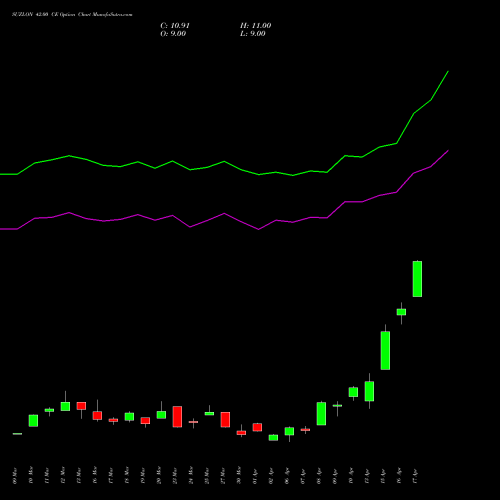Click the open value O: 9.00
The height and width of the screenshot is (500, 500).
coord(173,34)
